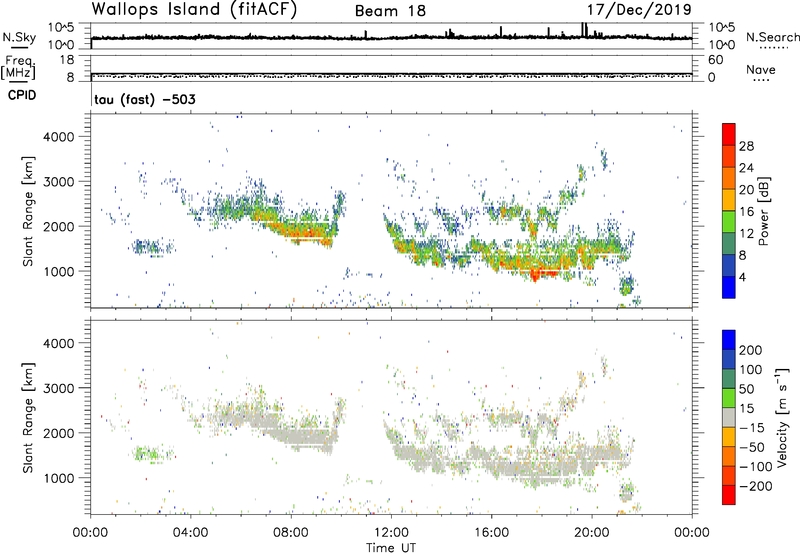Click the '28' power colorbar value
The image size is (800, 554).
click(x=746, y=146)
